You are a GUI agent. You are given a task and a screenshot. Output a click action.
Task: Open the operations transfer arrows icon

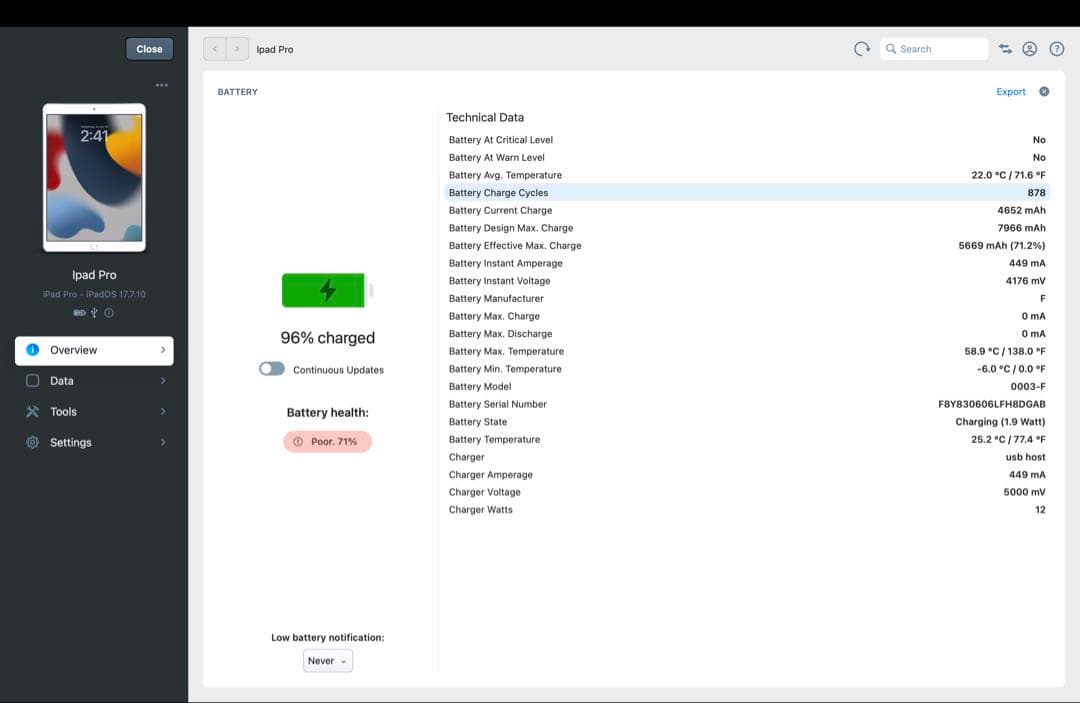pos(1005,49)
